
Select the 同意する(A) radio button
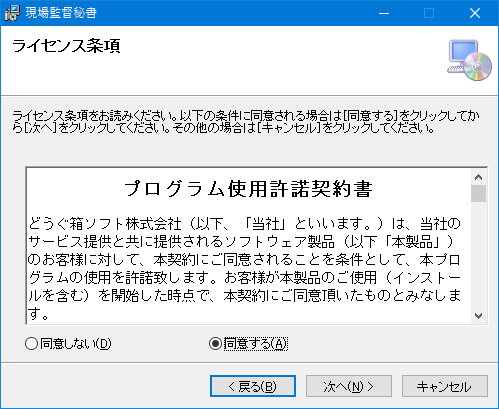(x=215, y=343)
